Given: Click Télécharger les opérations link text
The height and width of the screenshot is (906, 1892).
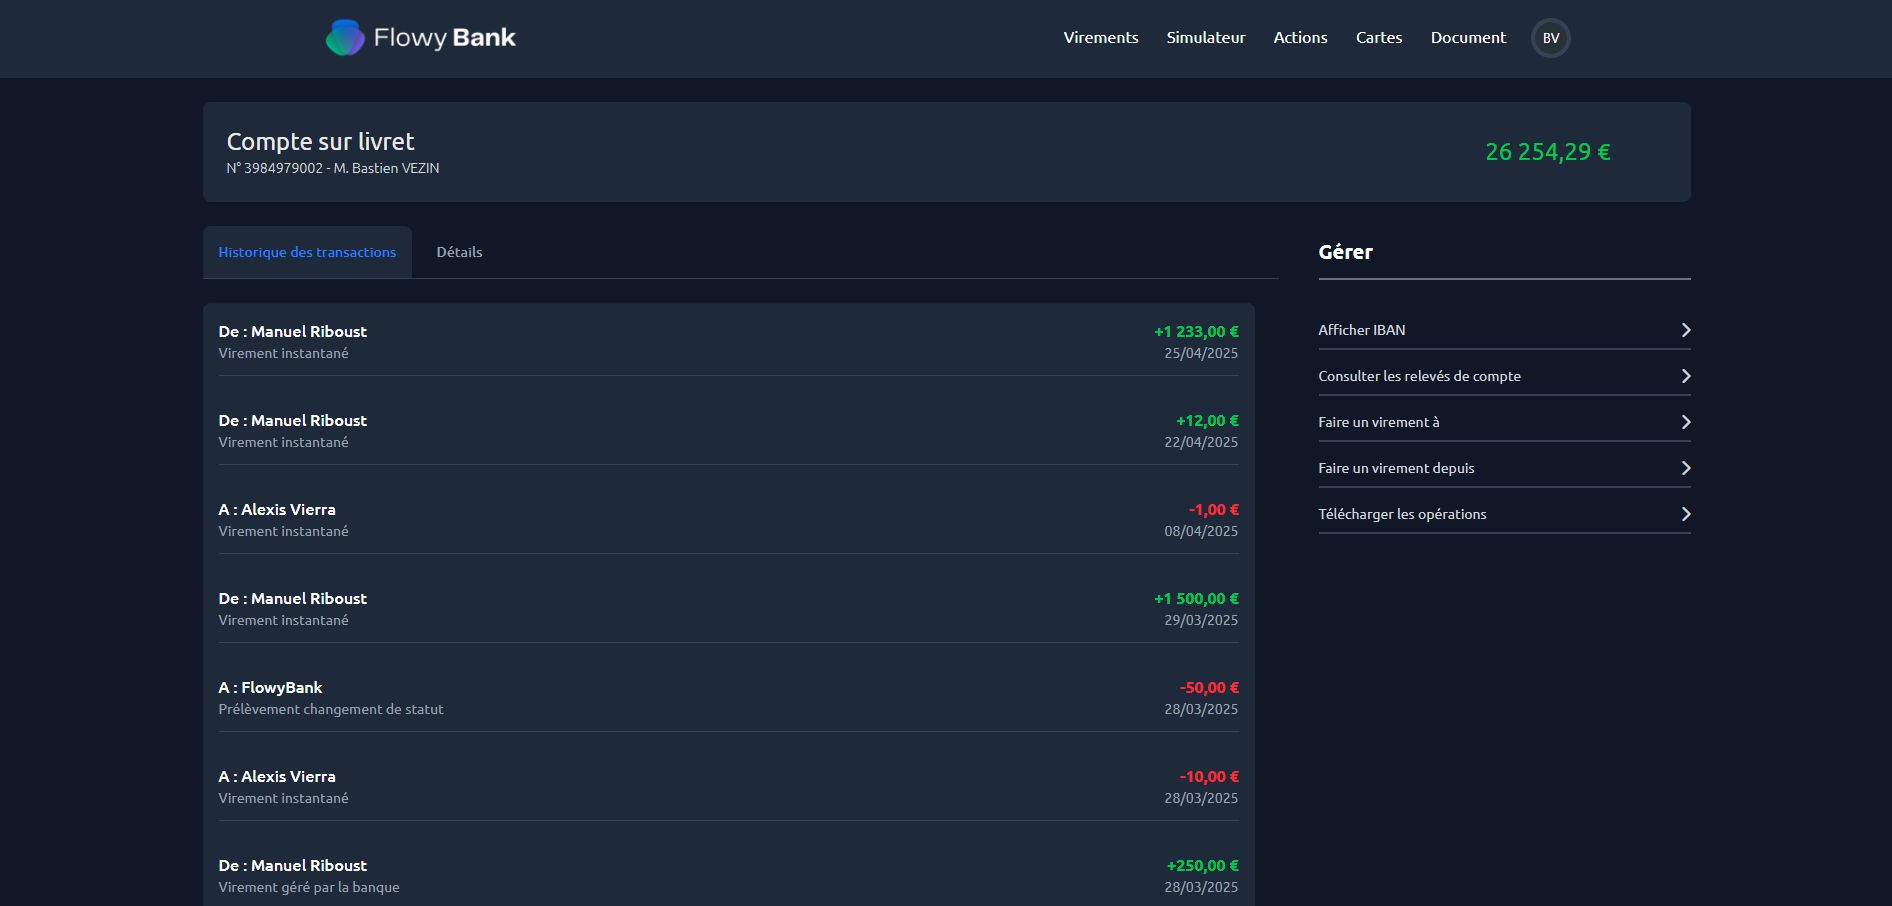Looking at the screenshot, I should pos(1401,514).
